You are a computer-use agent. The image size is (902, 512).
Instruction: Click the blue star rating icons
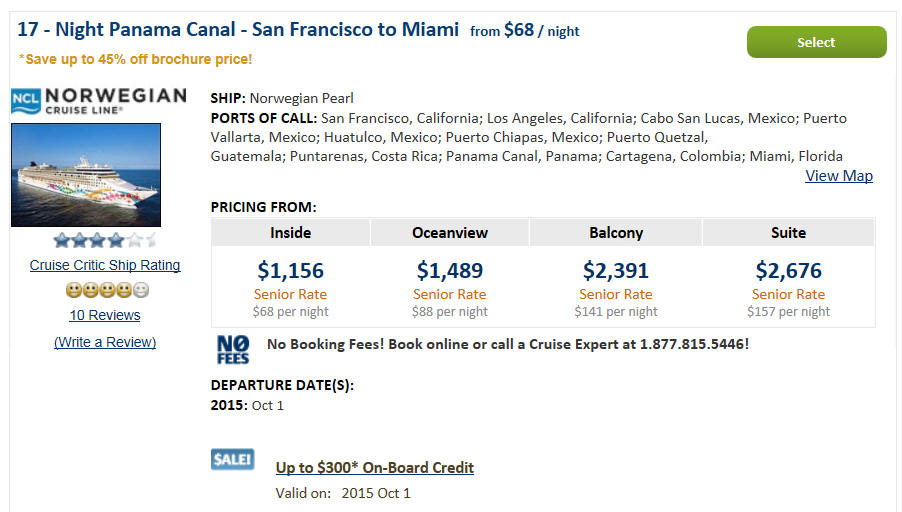pyautogui.click(x=105, y=240)
